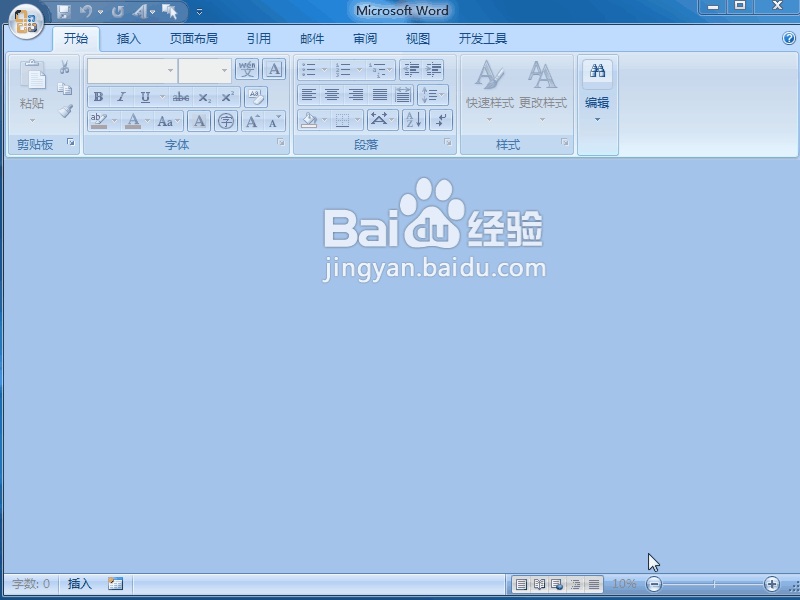Apply numbered list
The height and width of the screenshot is (600, 800).
[x=343, y=69]
